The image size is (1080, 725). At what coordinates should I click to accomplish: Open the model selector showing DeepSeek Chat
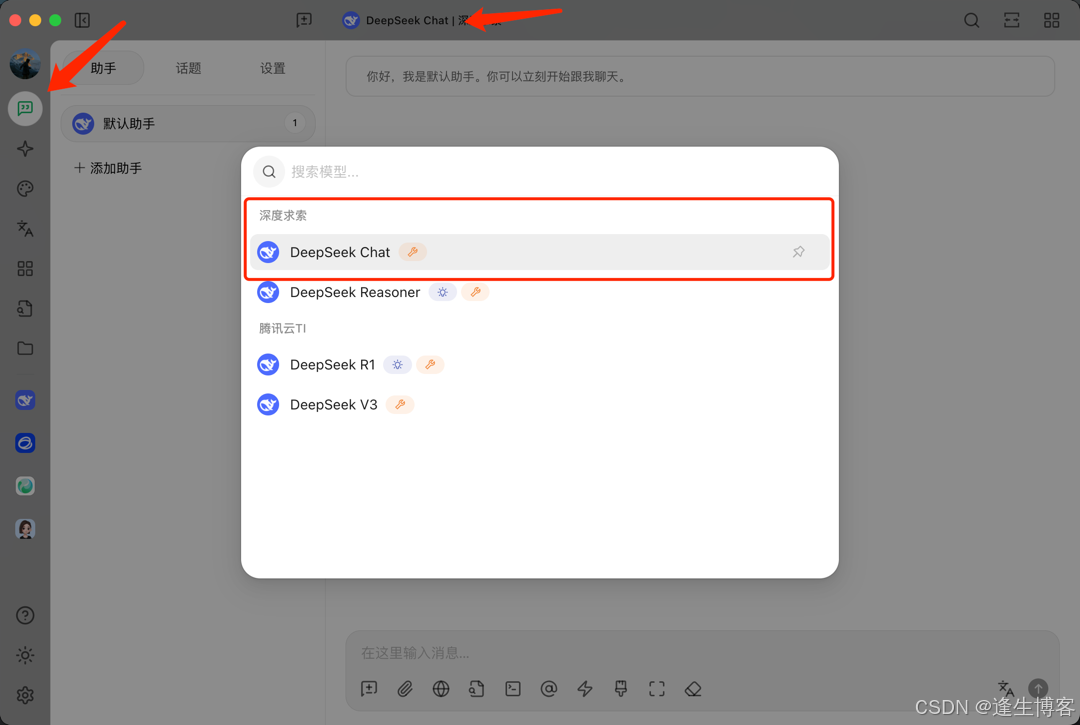422,21
